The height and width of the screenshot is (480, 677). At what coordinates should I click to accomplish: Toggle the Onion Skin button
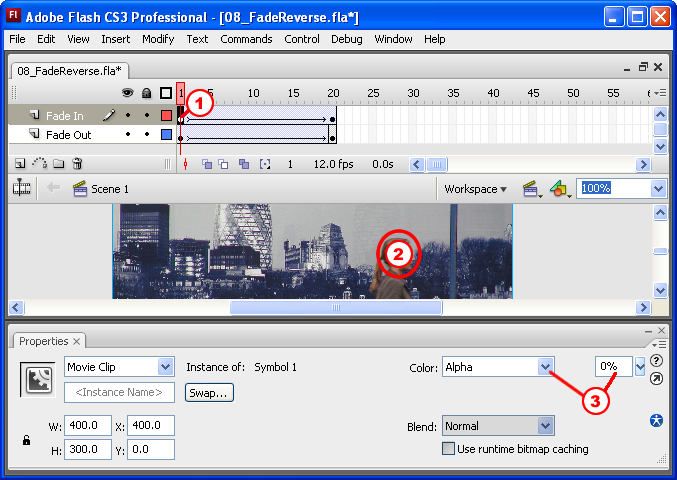pos(207,164)
